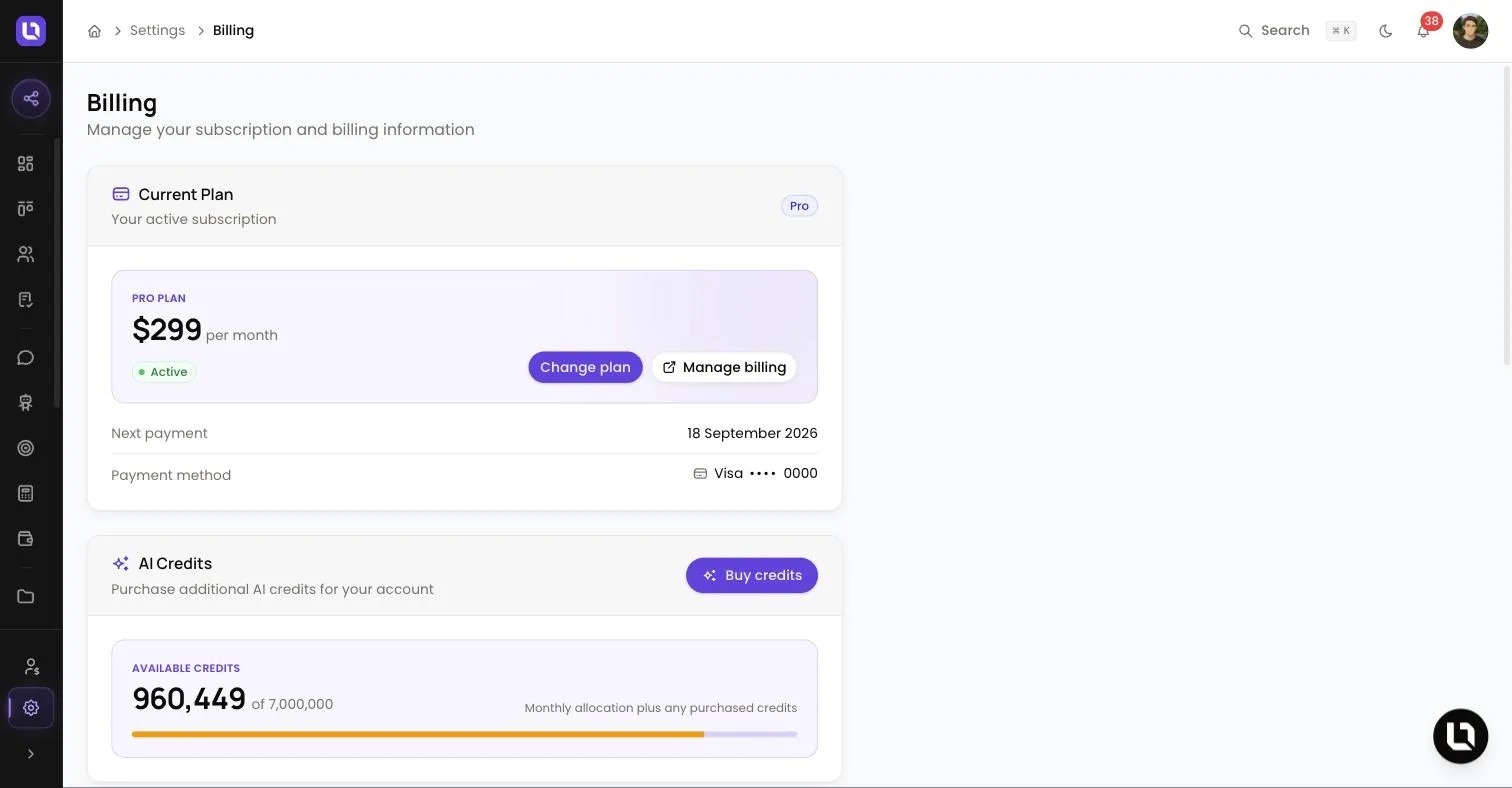Open the user with dollar sign icon

click(31, 666)
